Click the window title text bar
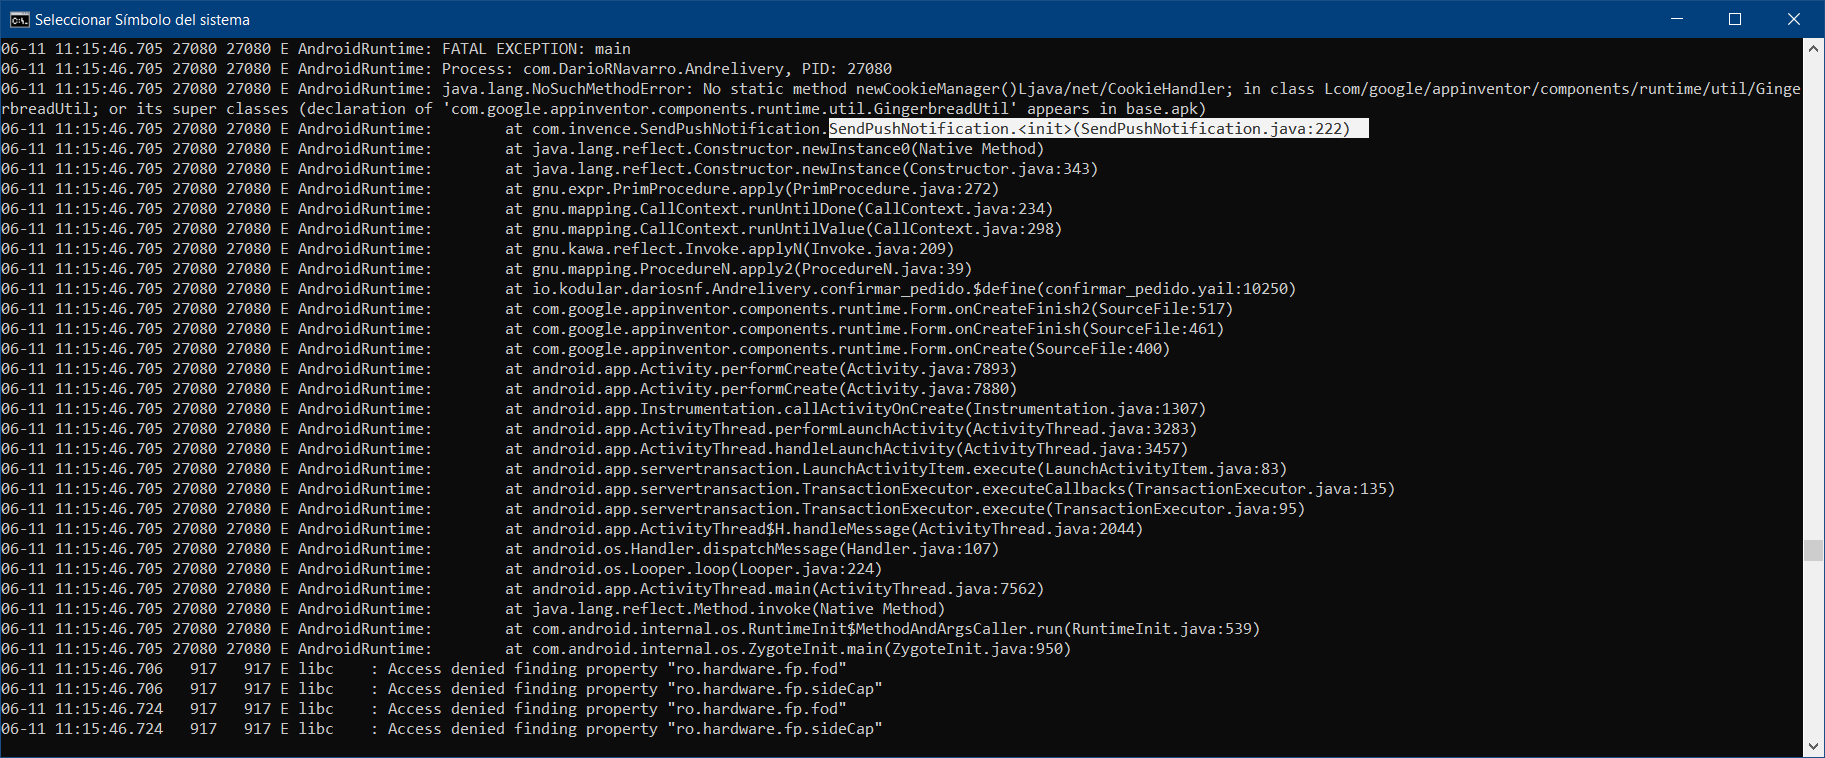 point(142,20)
